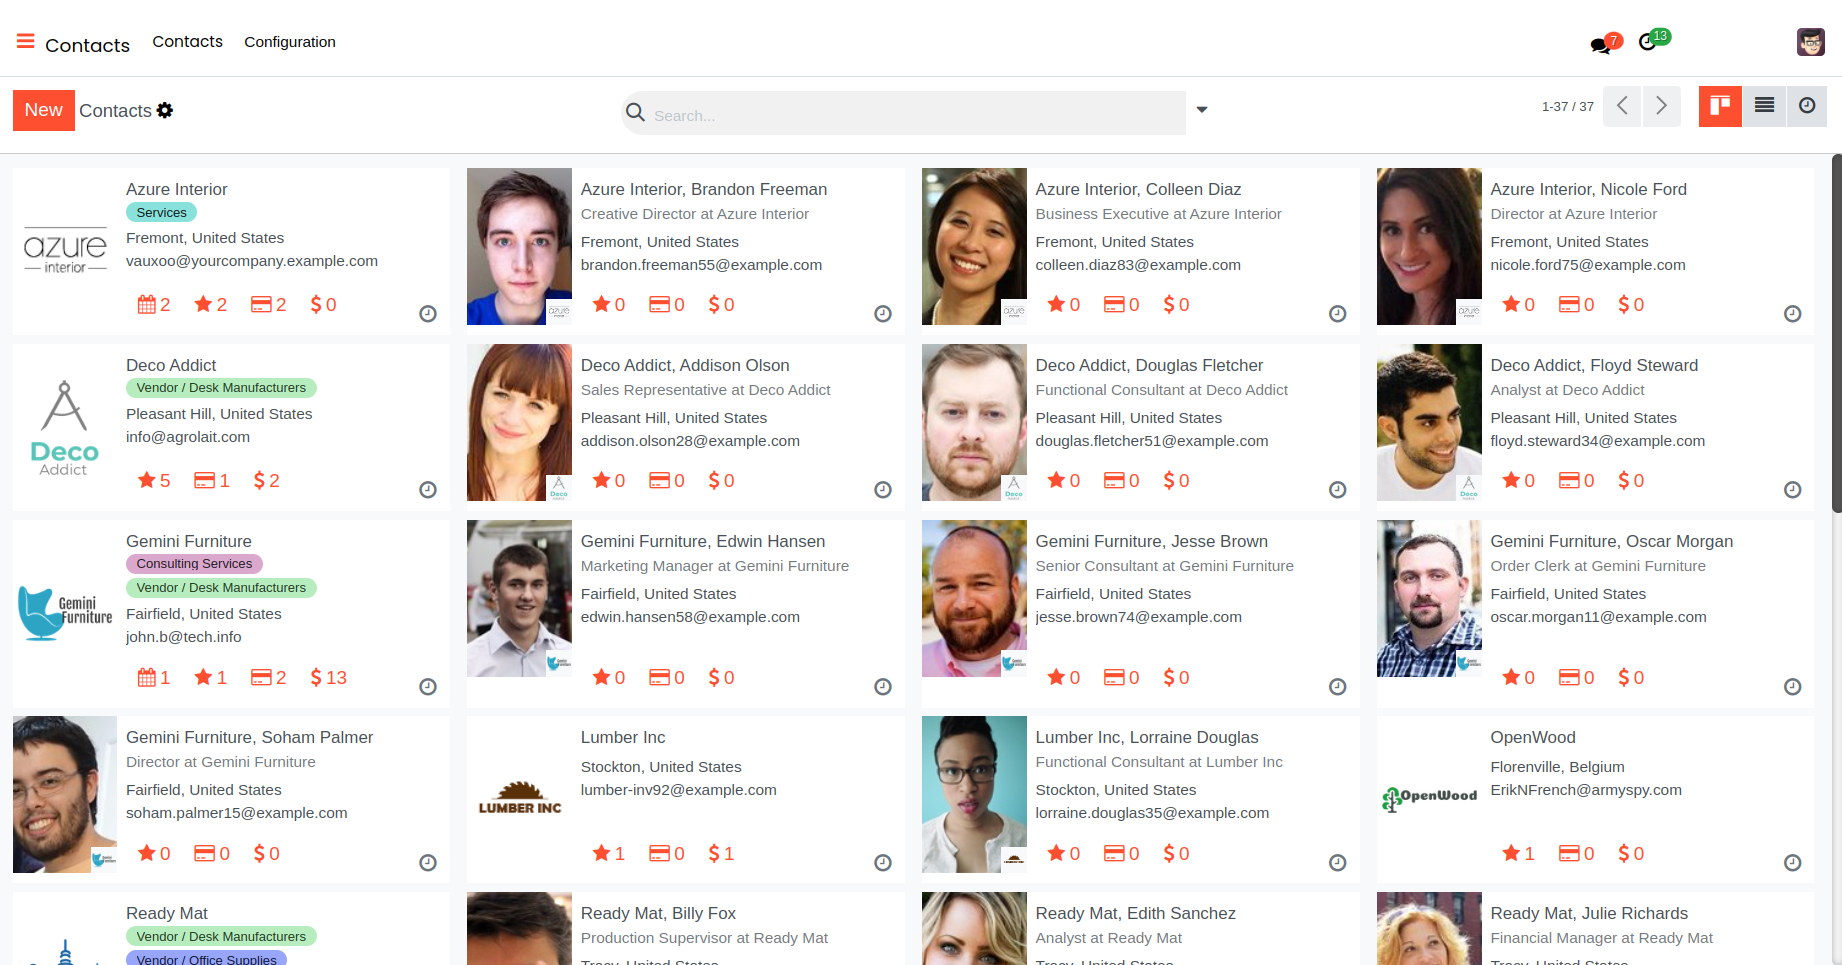The height and width of the screenshot is (965, 1842).
Task: Click the text 'Fairfield, United States' under Edwin Hansen
Action: [658, 594]
